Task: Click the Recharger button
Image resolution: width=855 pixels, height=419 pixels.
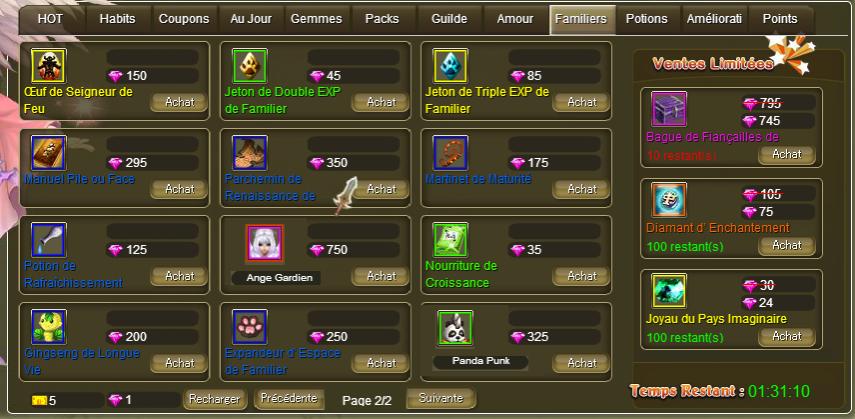Action: (x=214, y=399)
